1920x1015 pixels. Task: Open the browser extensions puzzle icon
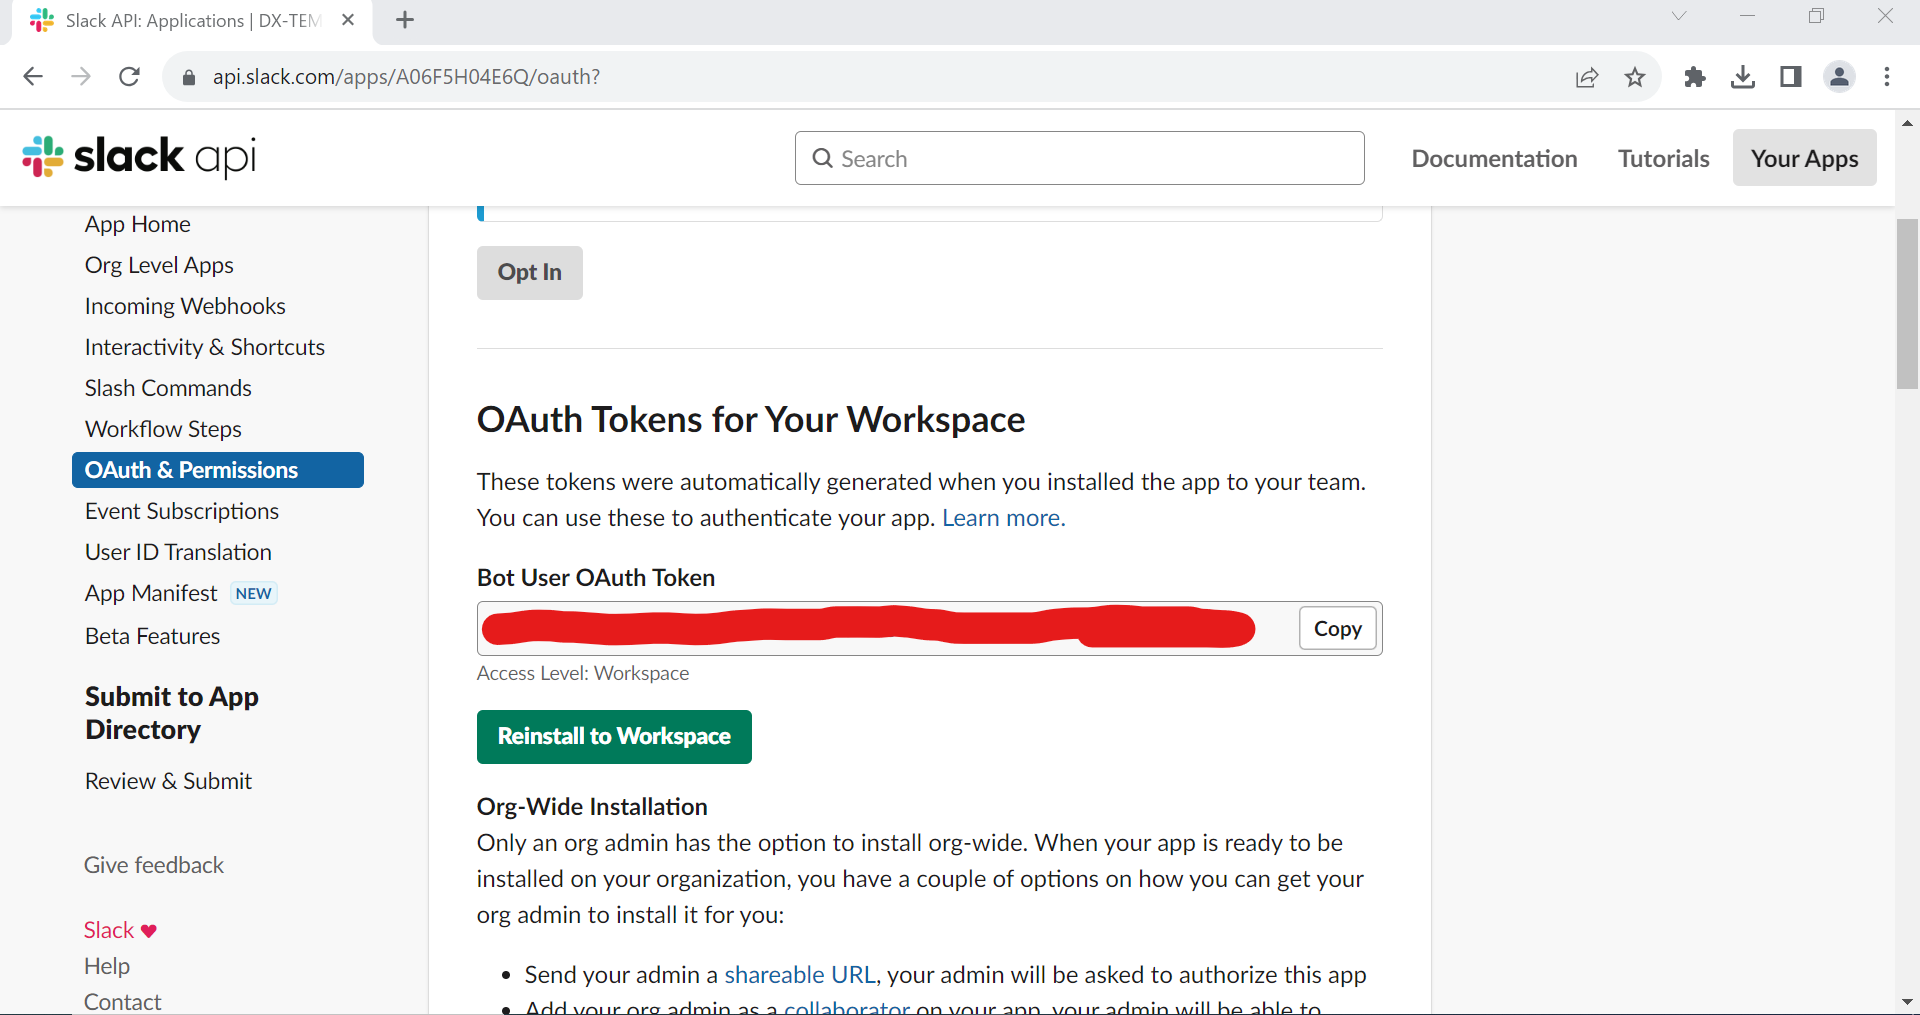click(1694, 77)
